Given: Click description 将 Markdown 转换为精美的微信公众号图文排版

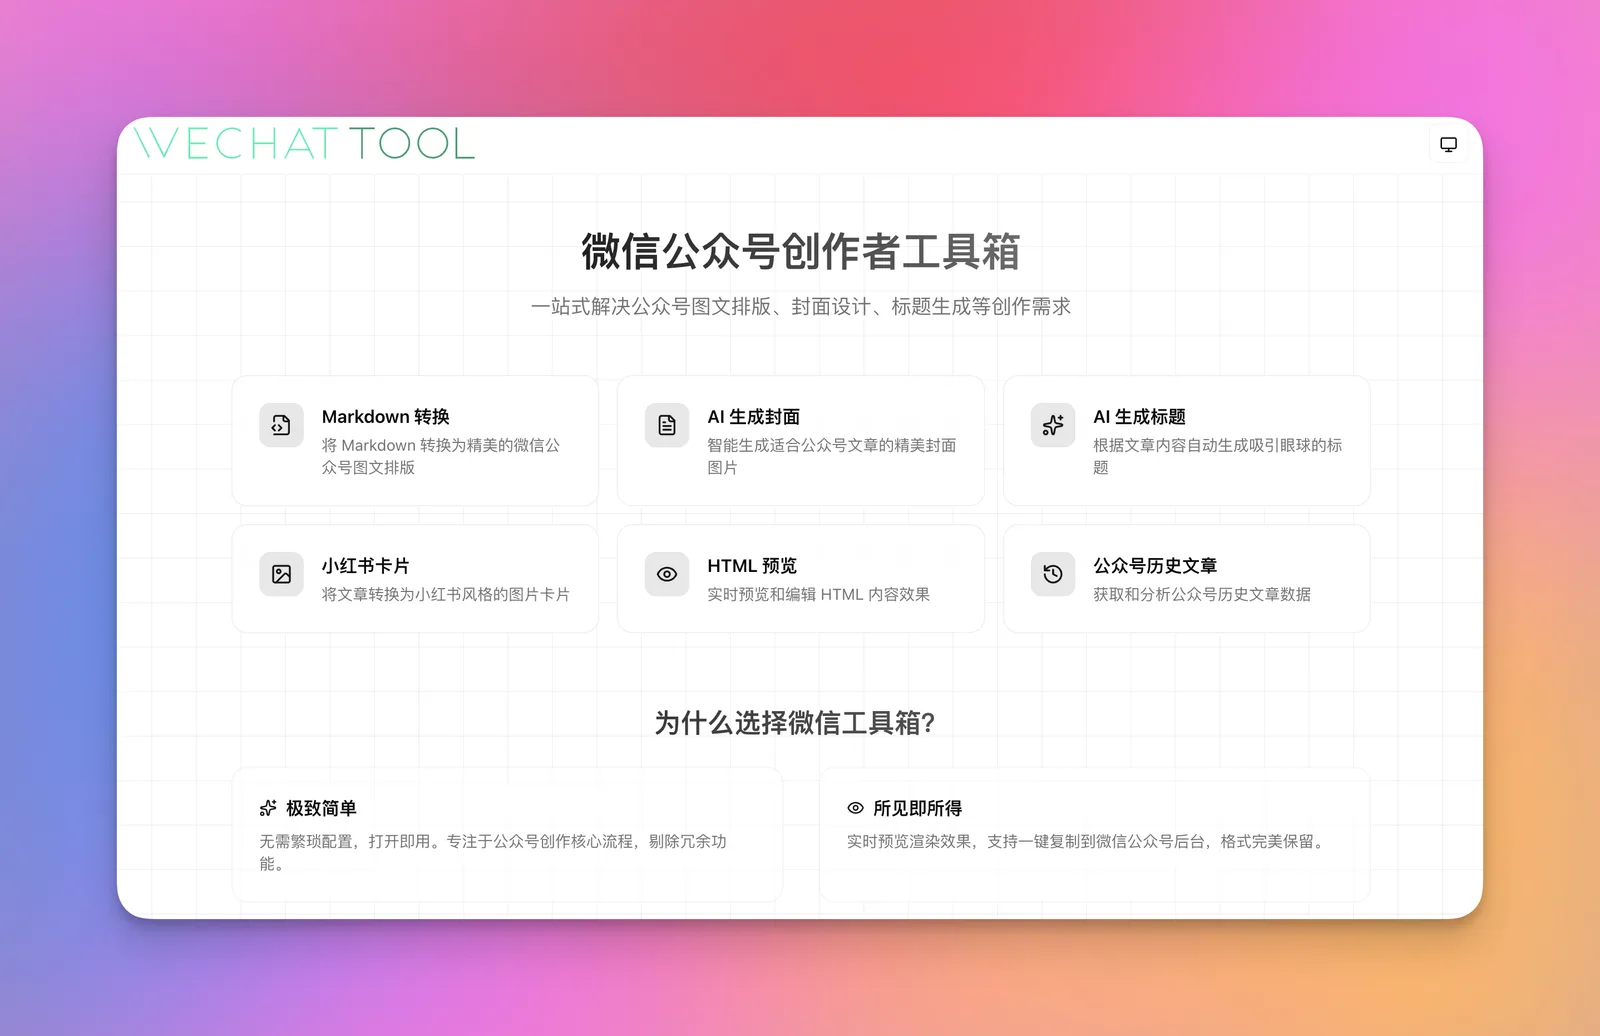Looking at the screenshot, I should (x=441, y=456).
